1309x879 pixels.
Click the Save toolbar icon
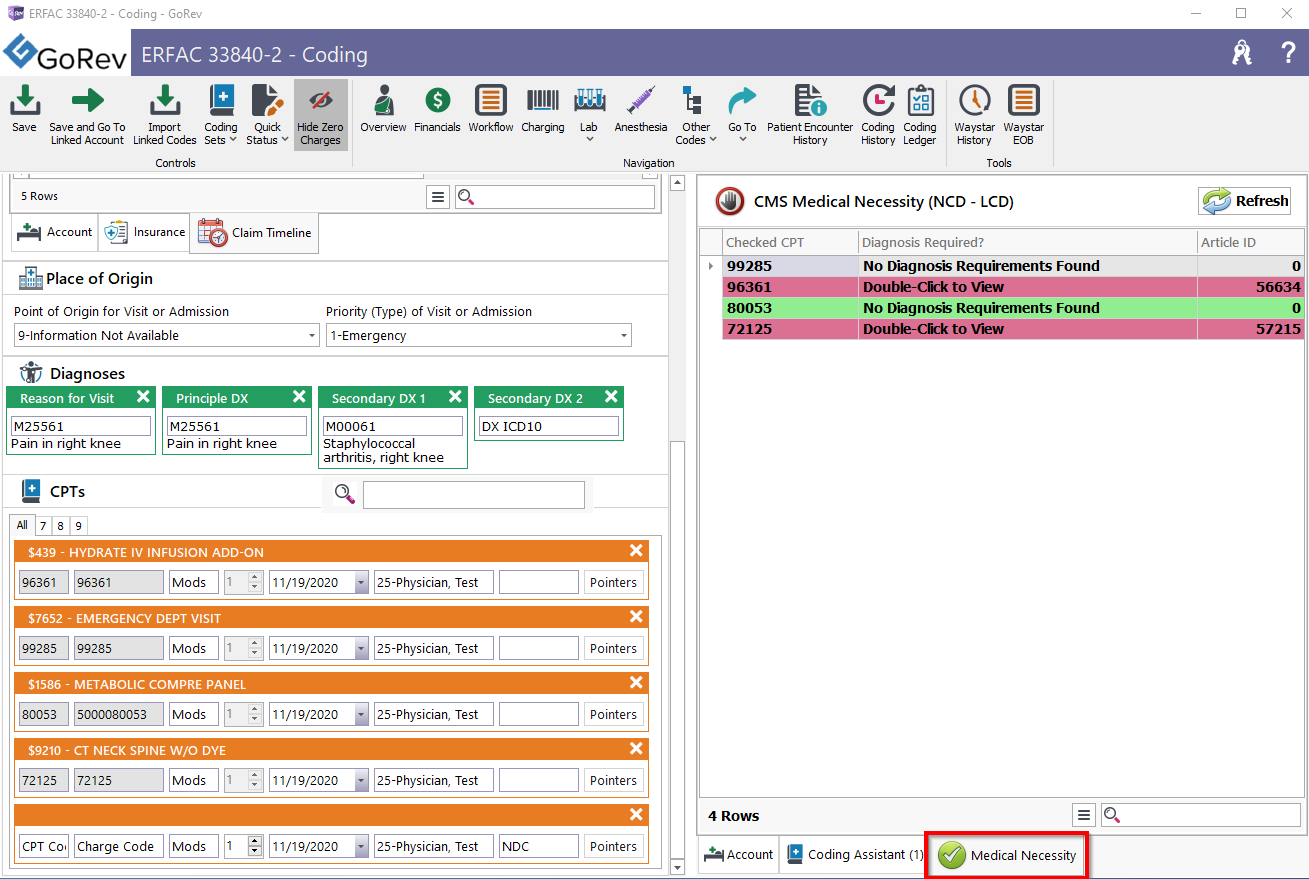point(24,109)
